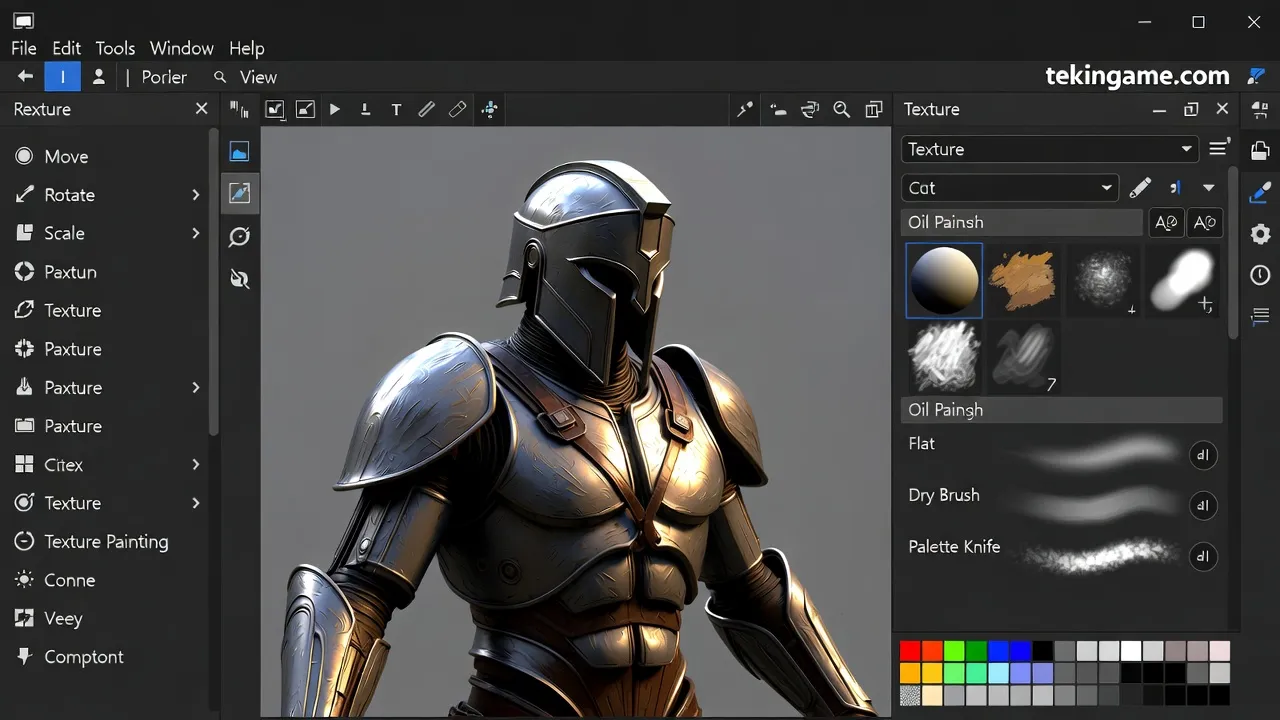The image size is (1280, 720).
Task: Select the blue image icon in vertical toolbar
Action: coord(239,152)
